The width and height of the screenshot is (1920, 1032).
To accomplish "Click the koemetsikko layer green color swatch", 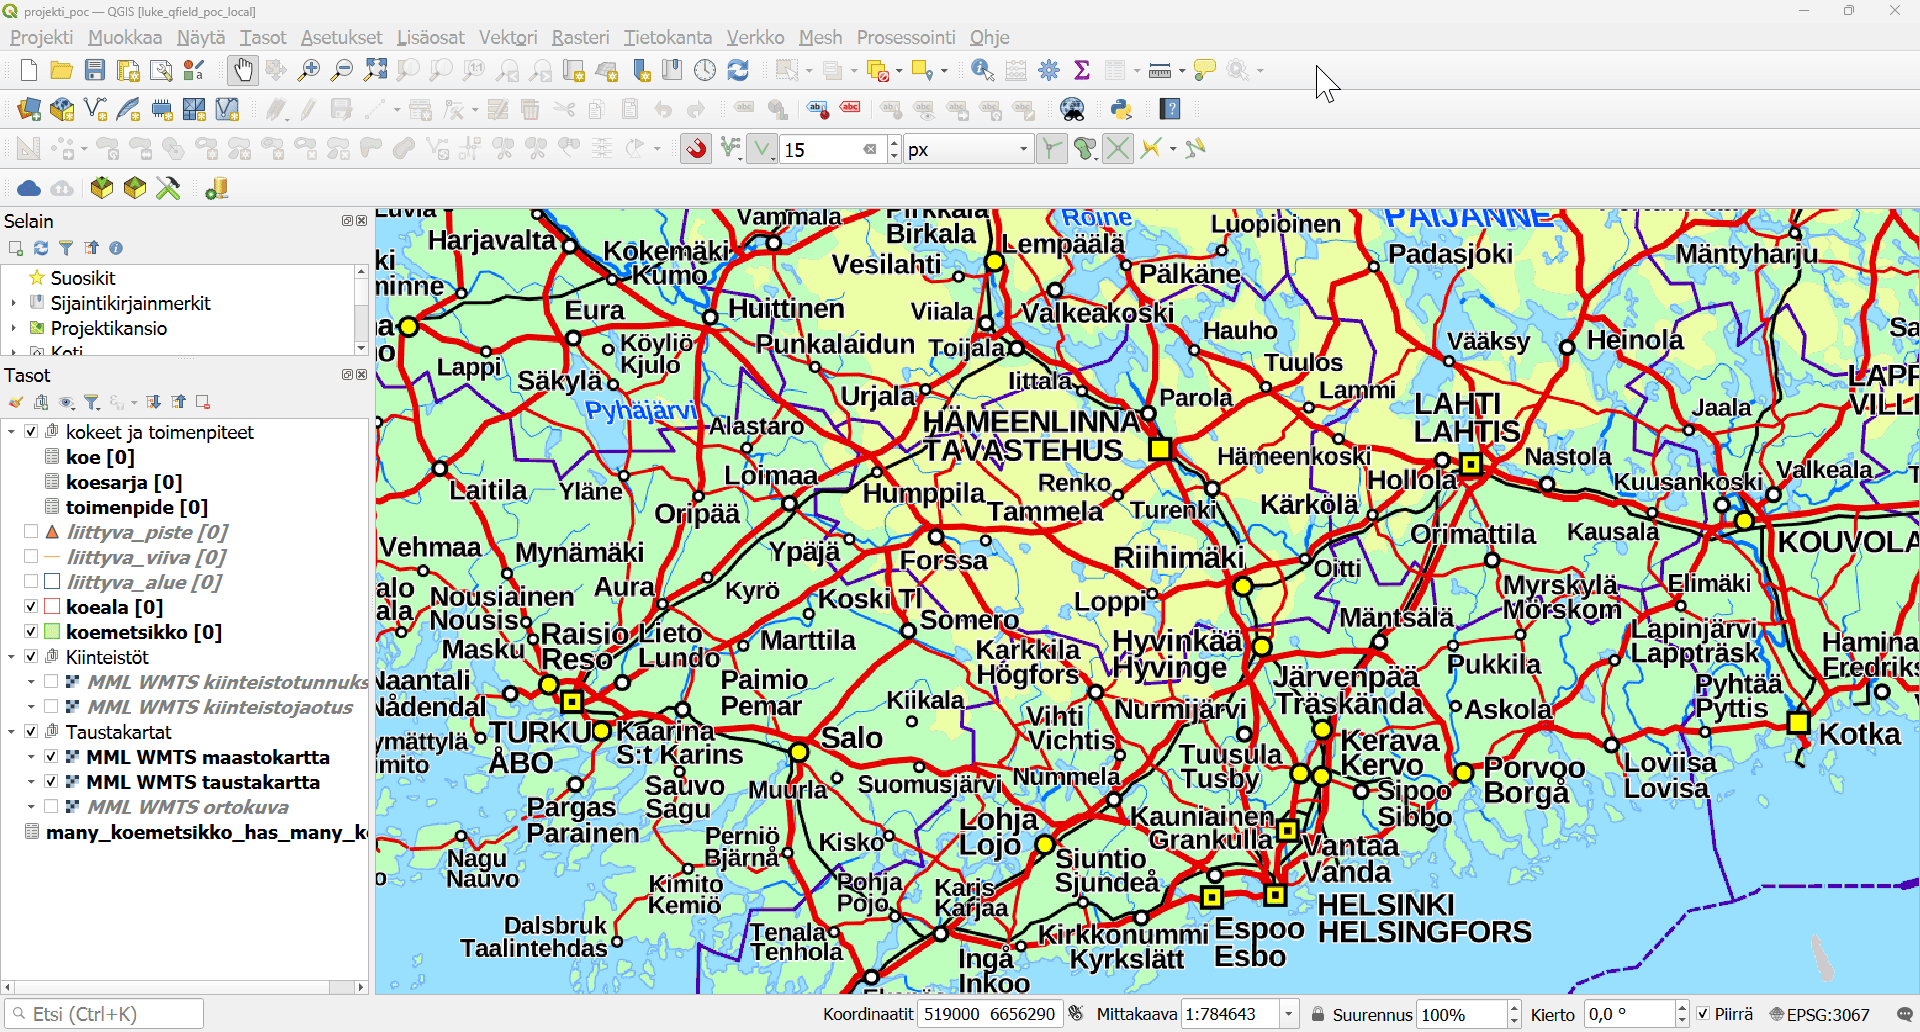I will pos(53,632).
